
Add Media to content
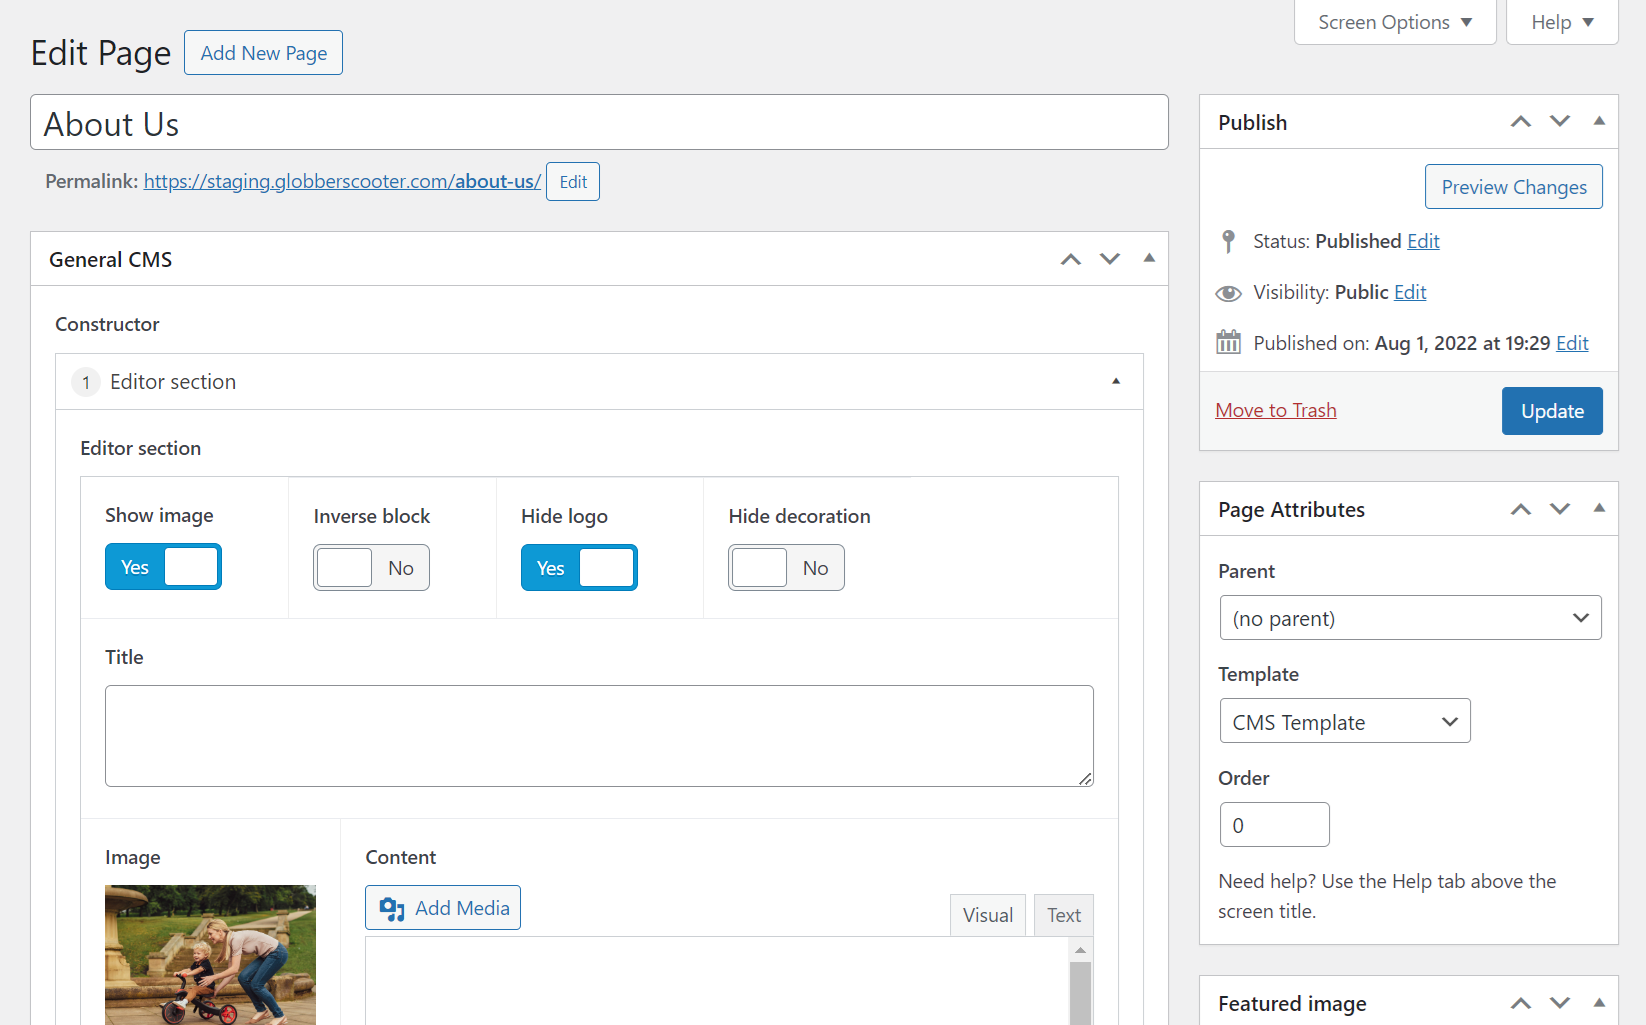point(443,908)
